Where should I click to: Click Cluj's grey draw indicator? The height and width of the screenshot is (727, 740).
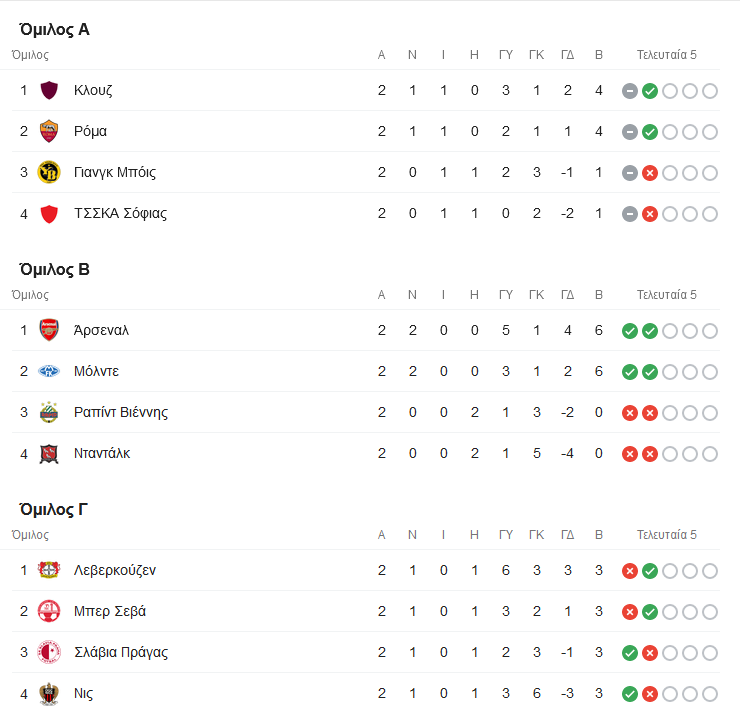[x=629, y=91]
